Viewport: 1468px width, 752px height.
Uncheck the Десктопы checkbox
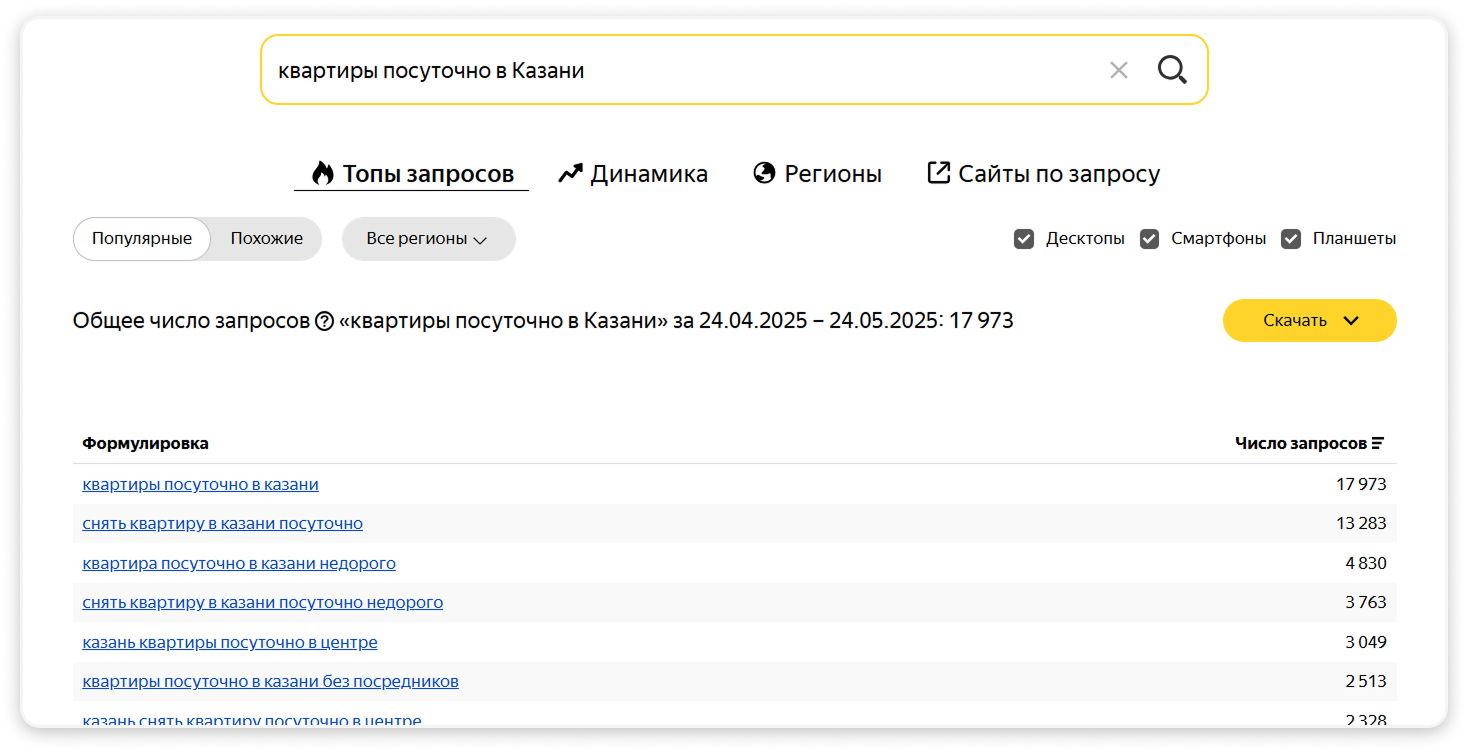click(x=1023, y=238)
